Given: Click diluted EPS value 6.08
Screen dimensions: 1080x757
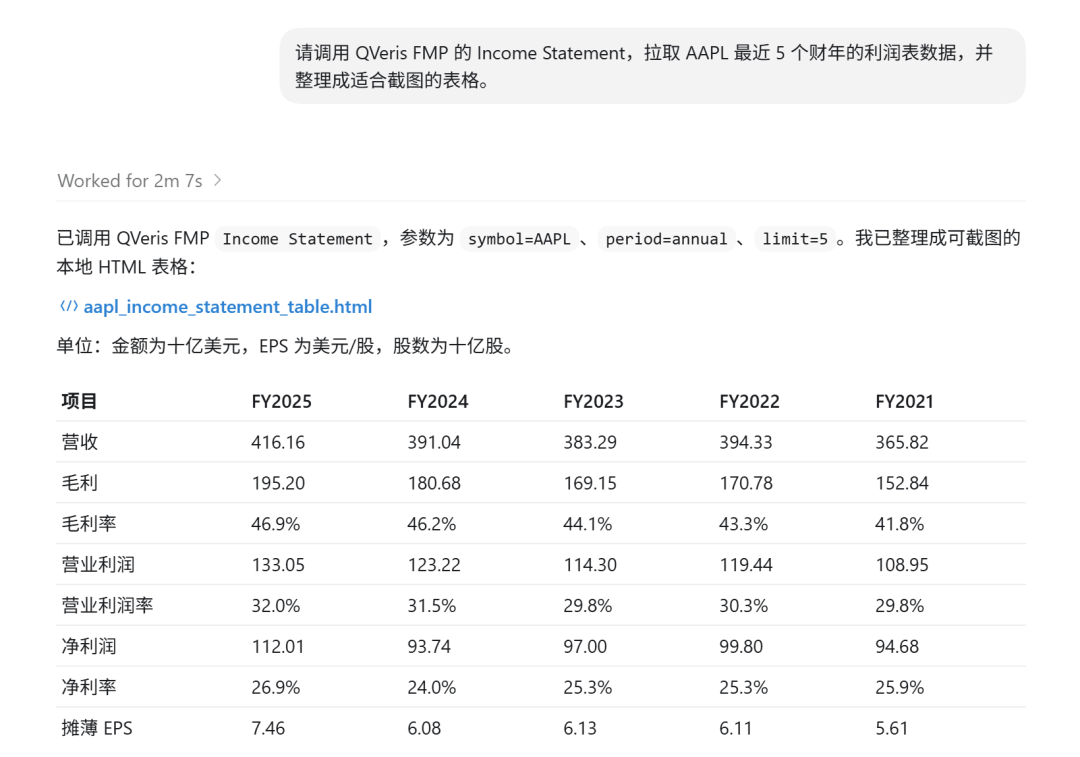Looking at the screenshot, I should (x=424, y=728).
